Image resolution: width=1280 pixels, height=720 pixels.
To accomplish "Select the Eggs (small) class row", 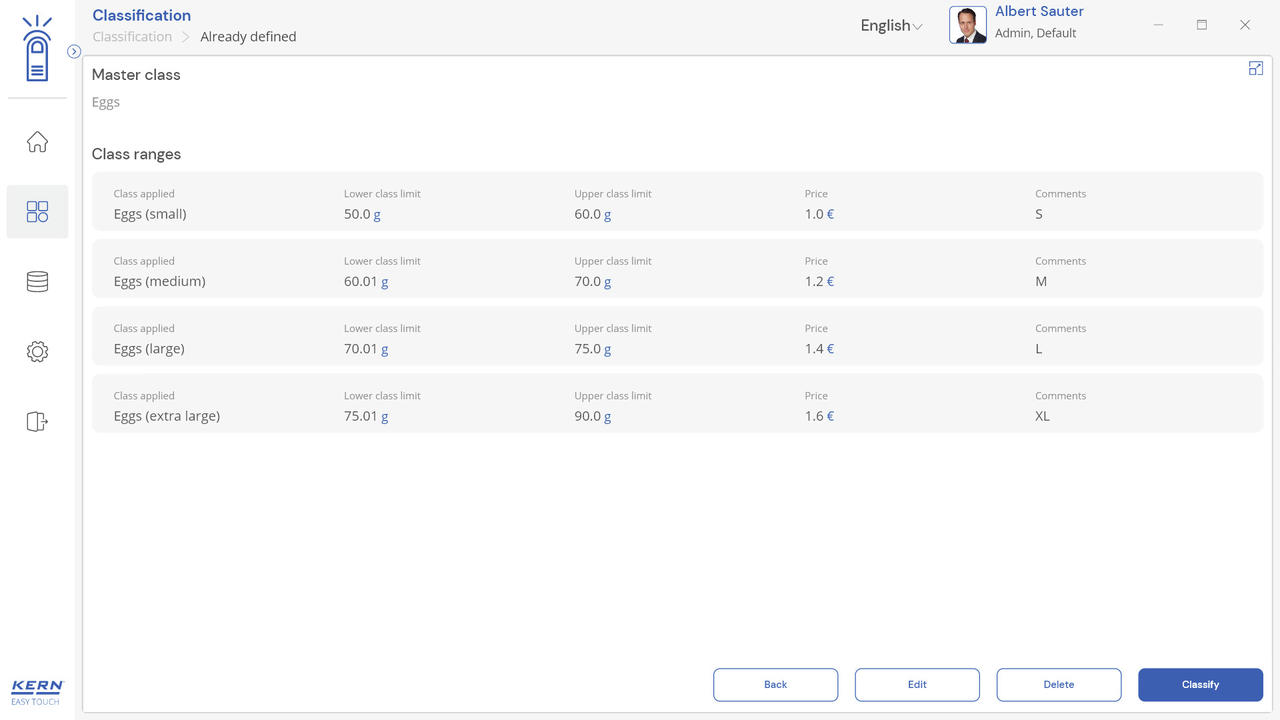I will 676,204.
